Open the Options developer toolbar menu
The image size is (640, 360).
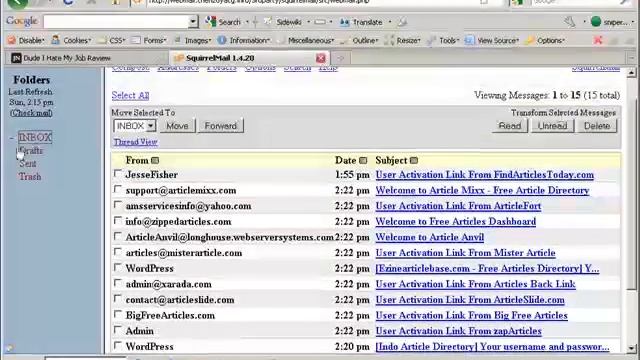coord(546,40)
